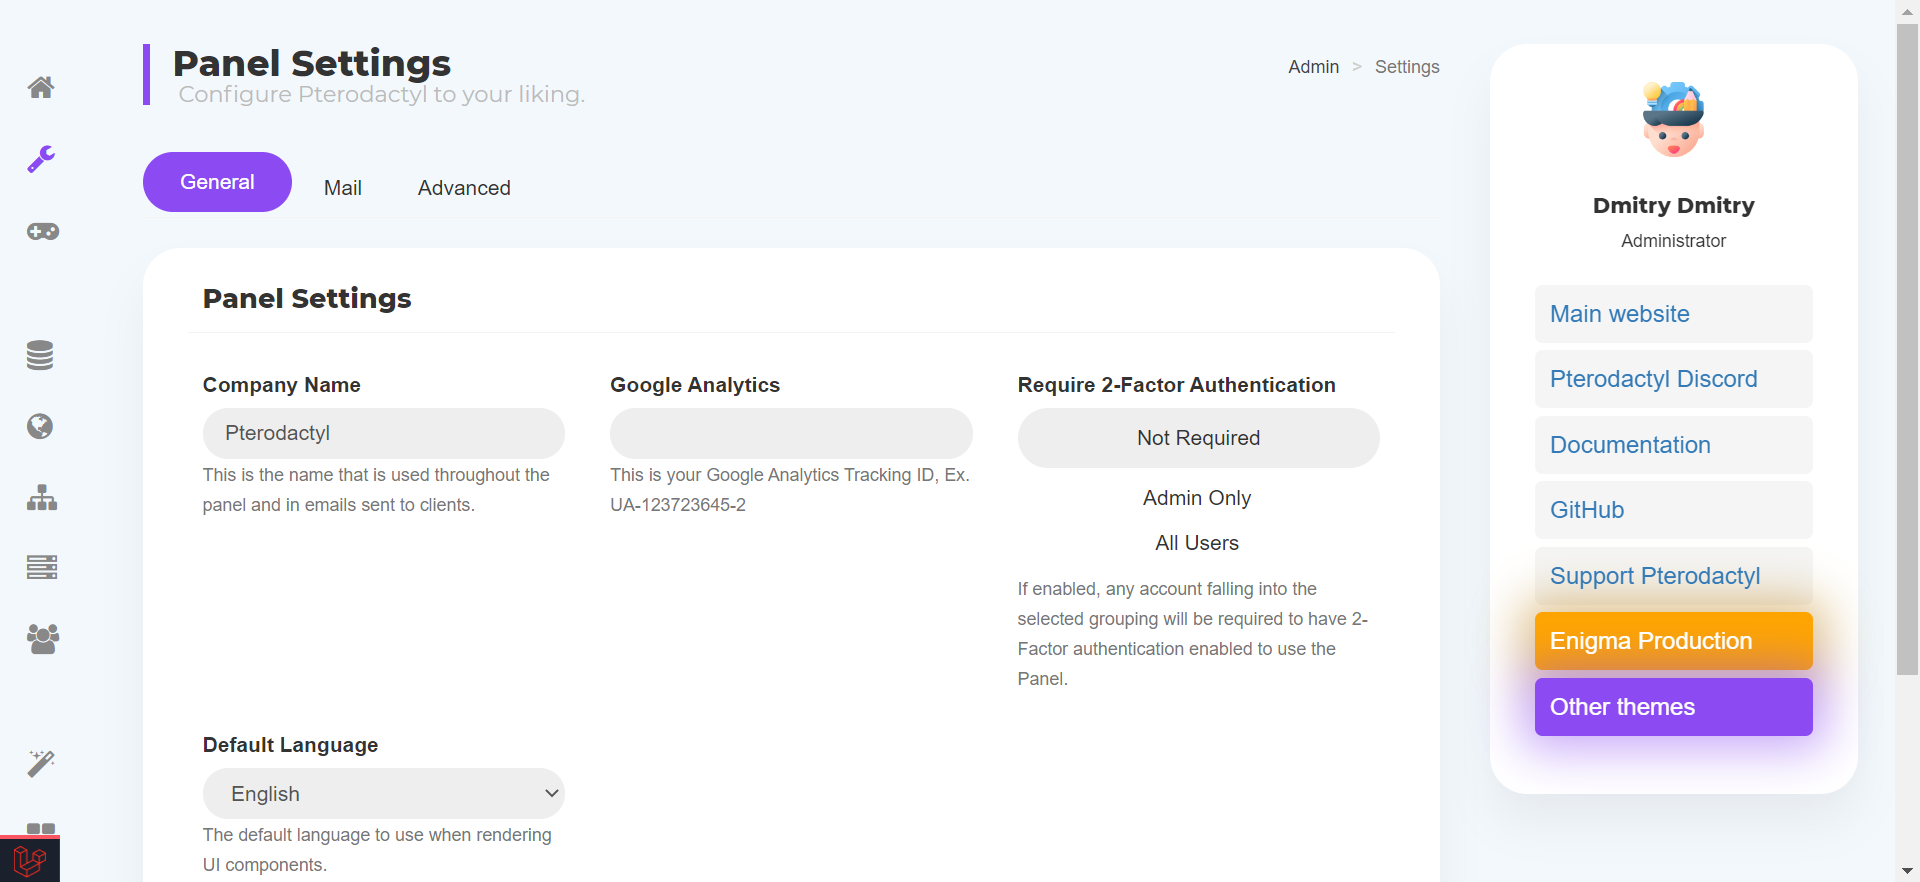The height and width of the screenshot is (882, 1920).
Task: Open the Default Language dropdown
Action: (383, 794)
